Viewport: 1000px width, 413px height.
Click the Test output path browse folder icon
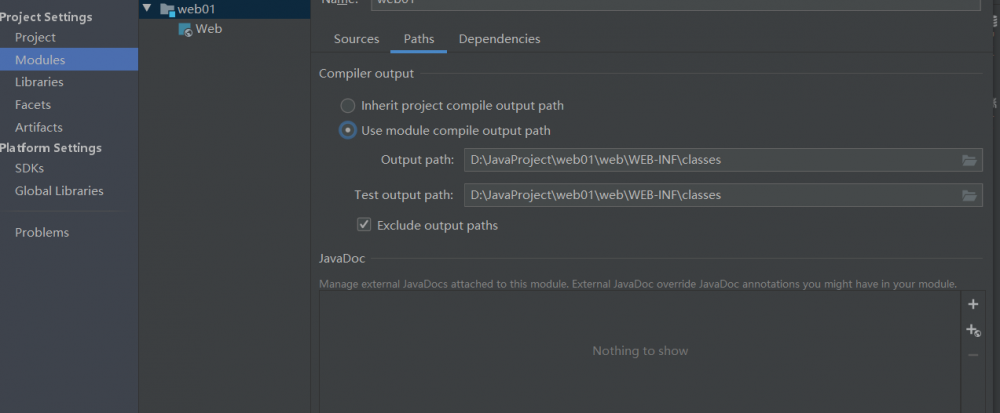coord(968,195)
